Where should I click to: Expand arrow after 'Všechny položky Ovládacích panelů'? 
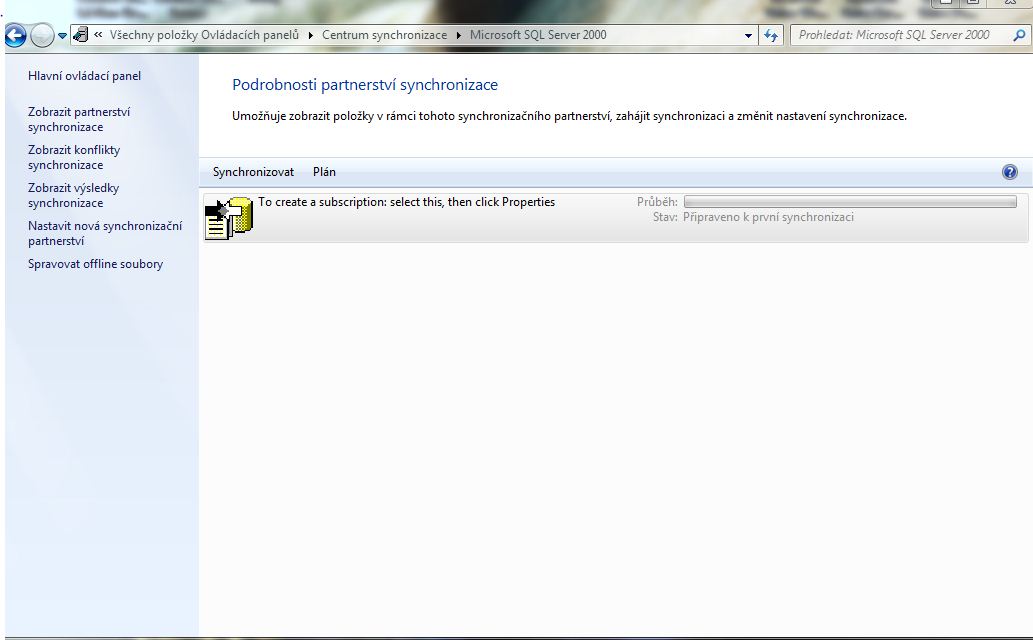[x=310, y=35]
